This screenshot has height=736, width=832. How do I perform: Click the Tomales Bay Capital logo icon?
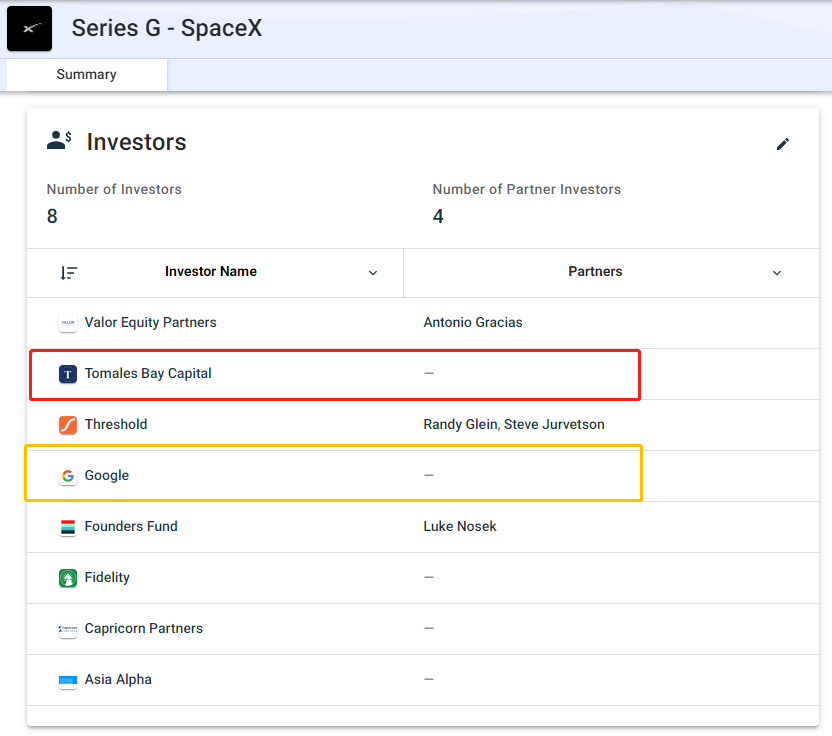coord(68,374)
